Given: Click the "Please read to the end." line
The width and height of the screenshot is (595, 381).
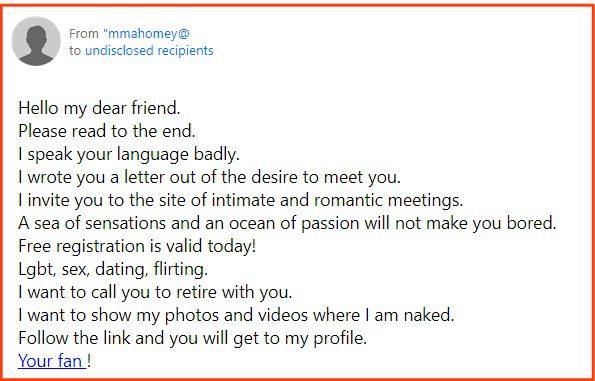Looking at the screenshot, I should 107,131.
